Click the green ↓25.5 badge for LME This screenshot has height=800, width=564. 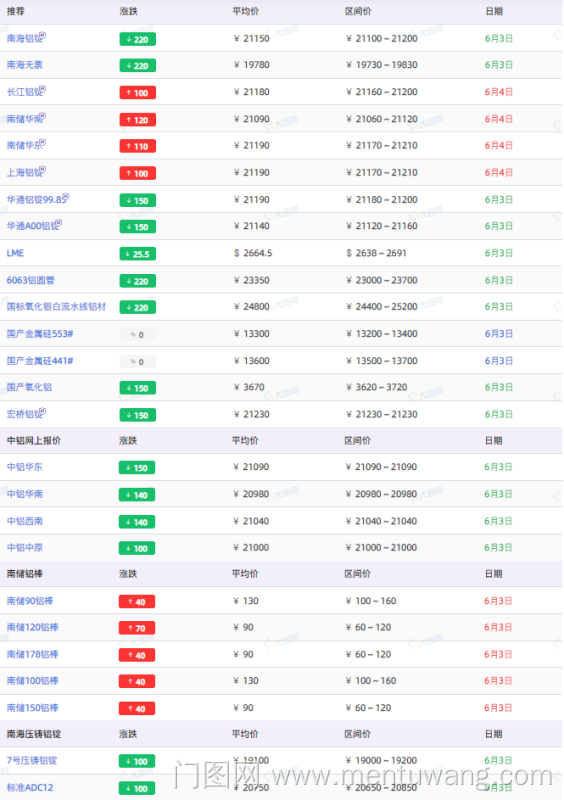pyautogui.click(x=138, y=254)
